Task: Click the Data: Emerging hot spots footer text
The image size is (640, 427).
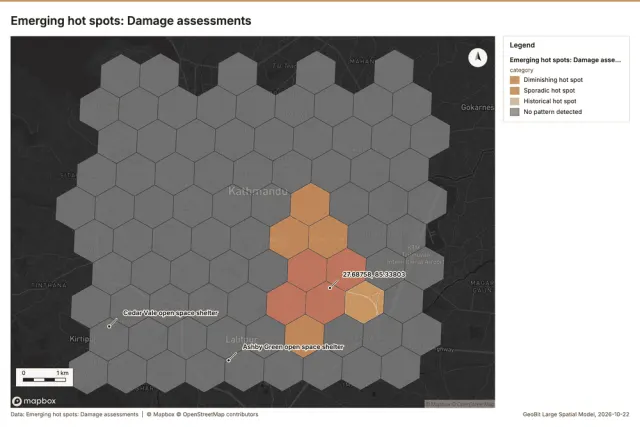Action: coord(74,414)
